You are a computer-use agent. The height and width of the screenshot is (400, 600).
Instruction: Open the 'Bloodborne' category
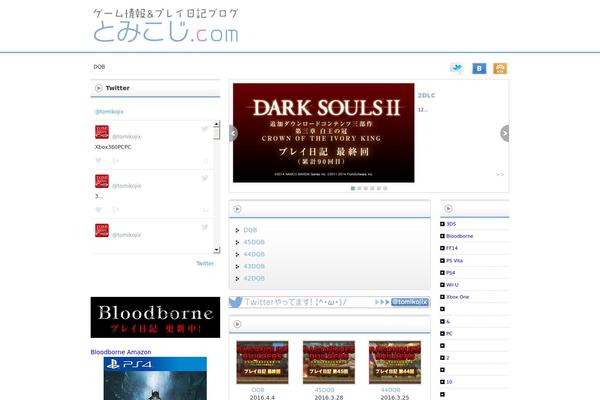pos(460,236)
